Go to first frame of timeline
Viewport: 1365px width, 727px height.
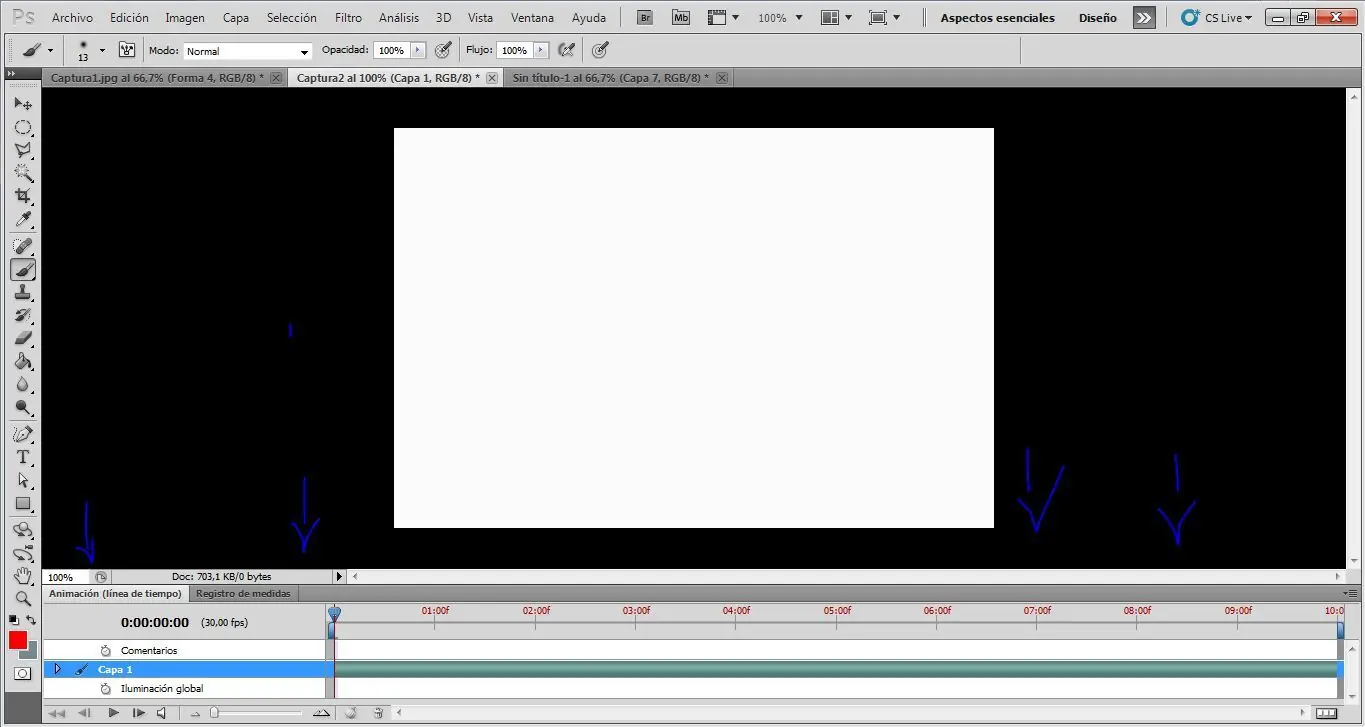(x=57, y=713)
